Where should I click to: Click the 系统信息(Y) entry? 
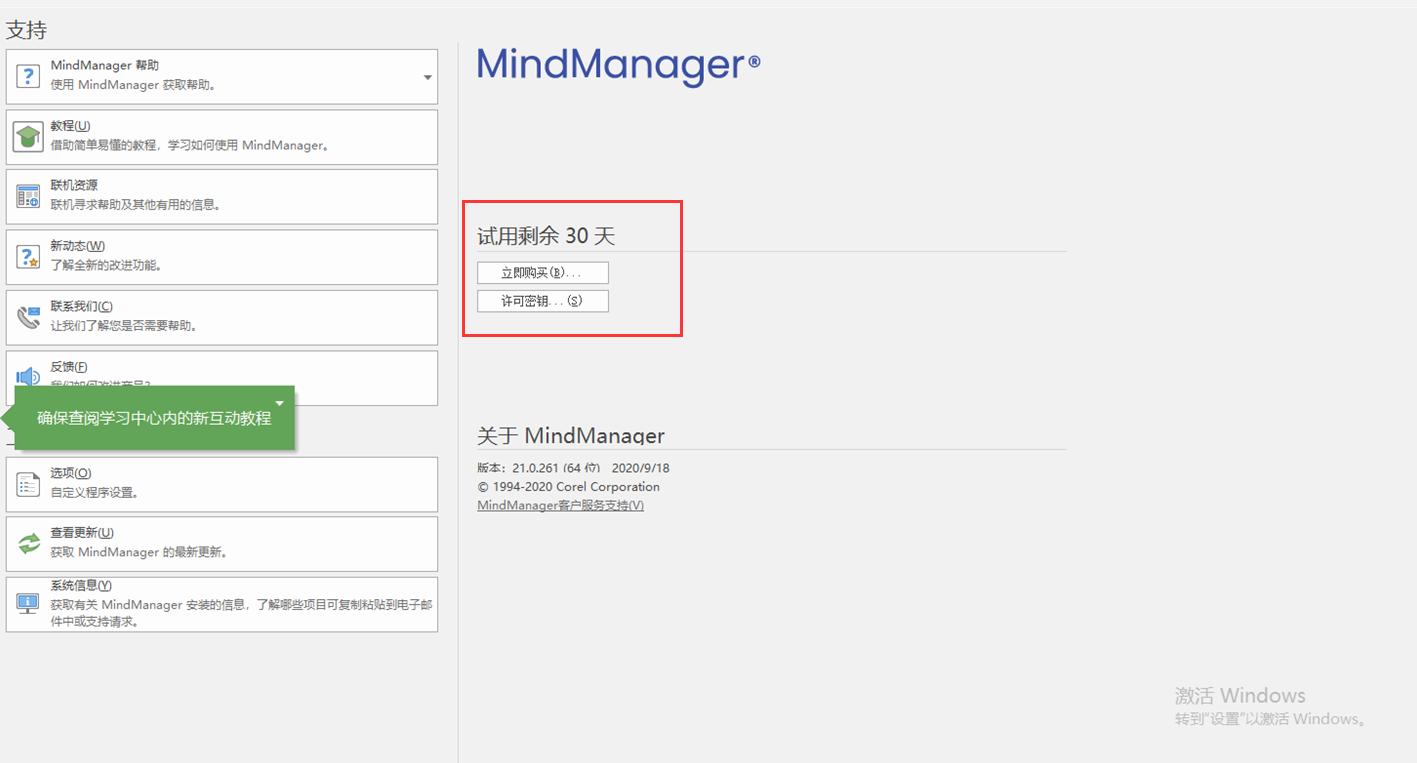(80, 584)
